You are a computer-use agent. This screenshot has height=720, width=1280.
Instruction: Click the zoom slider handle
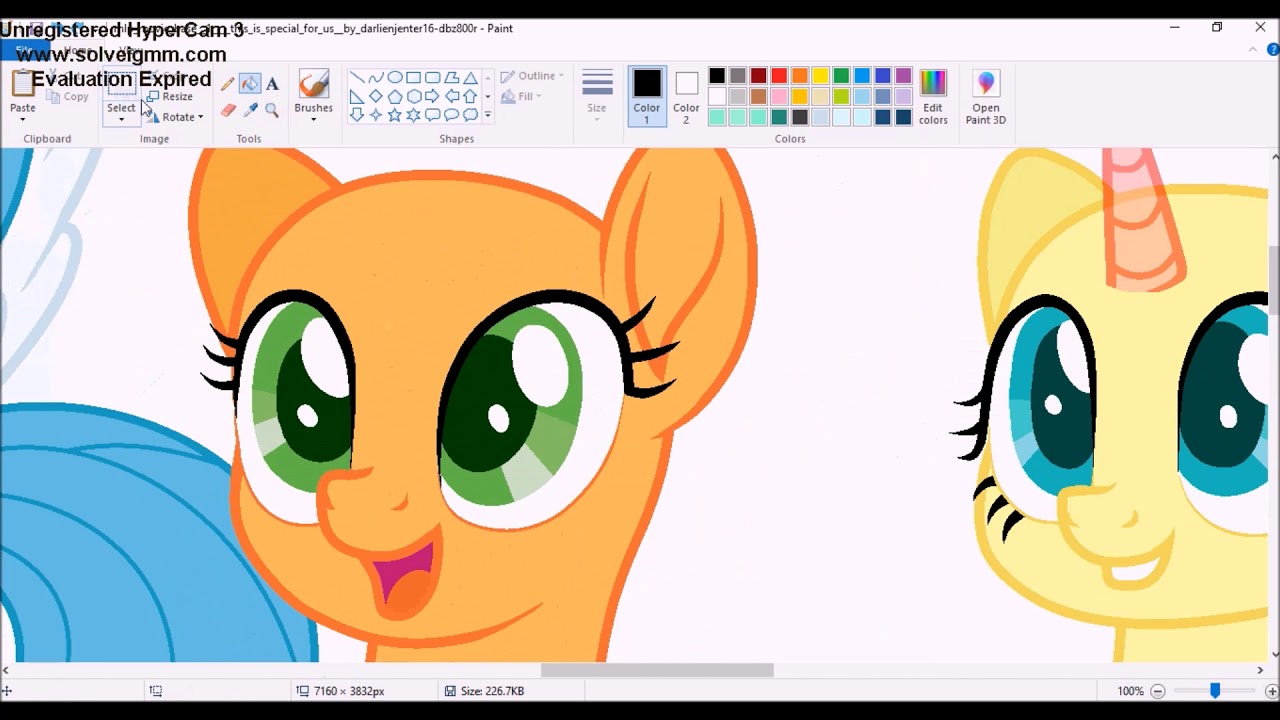[x=1215, y=691]
